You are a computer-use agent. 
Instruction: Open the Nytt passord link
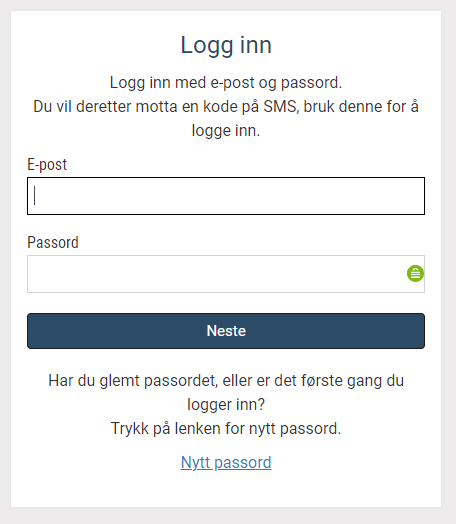coord(226,463)
